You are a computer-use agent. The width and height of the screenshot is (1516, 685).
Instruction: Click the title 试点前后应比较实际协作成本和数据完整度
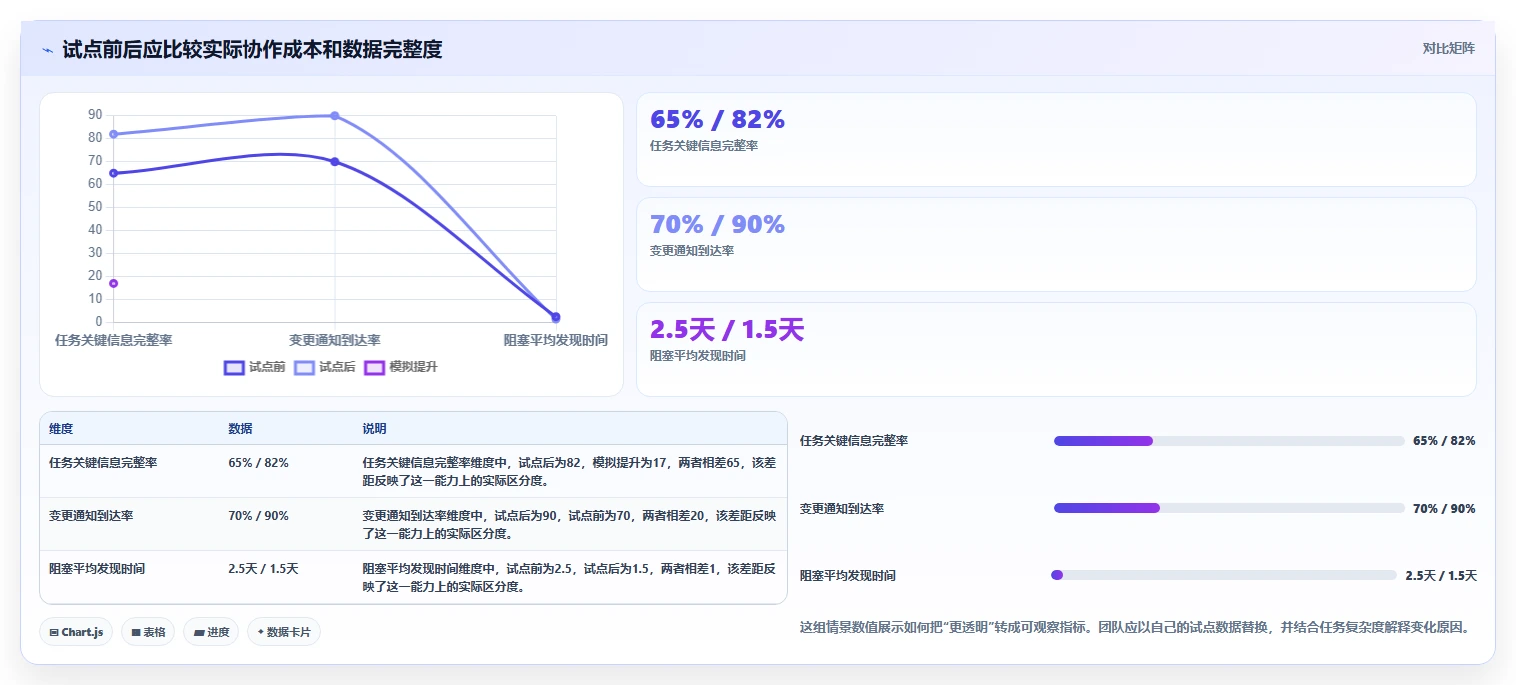pos(252,49)
